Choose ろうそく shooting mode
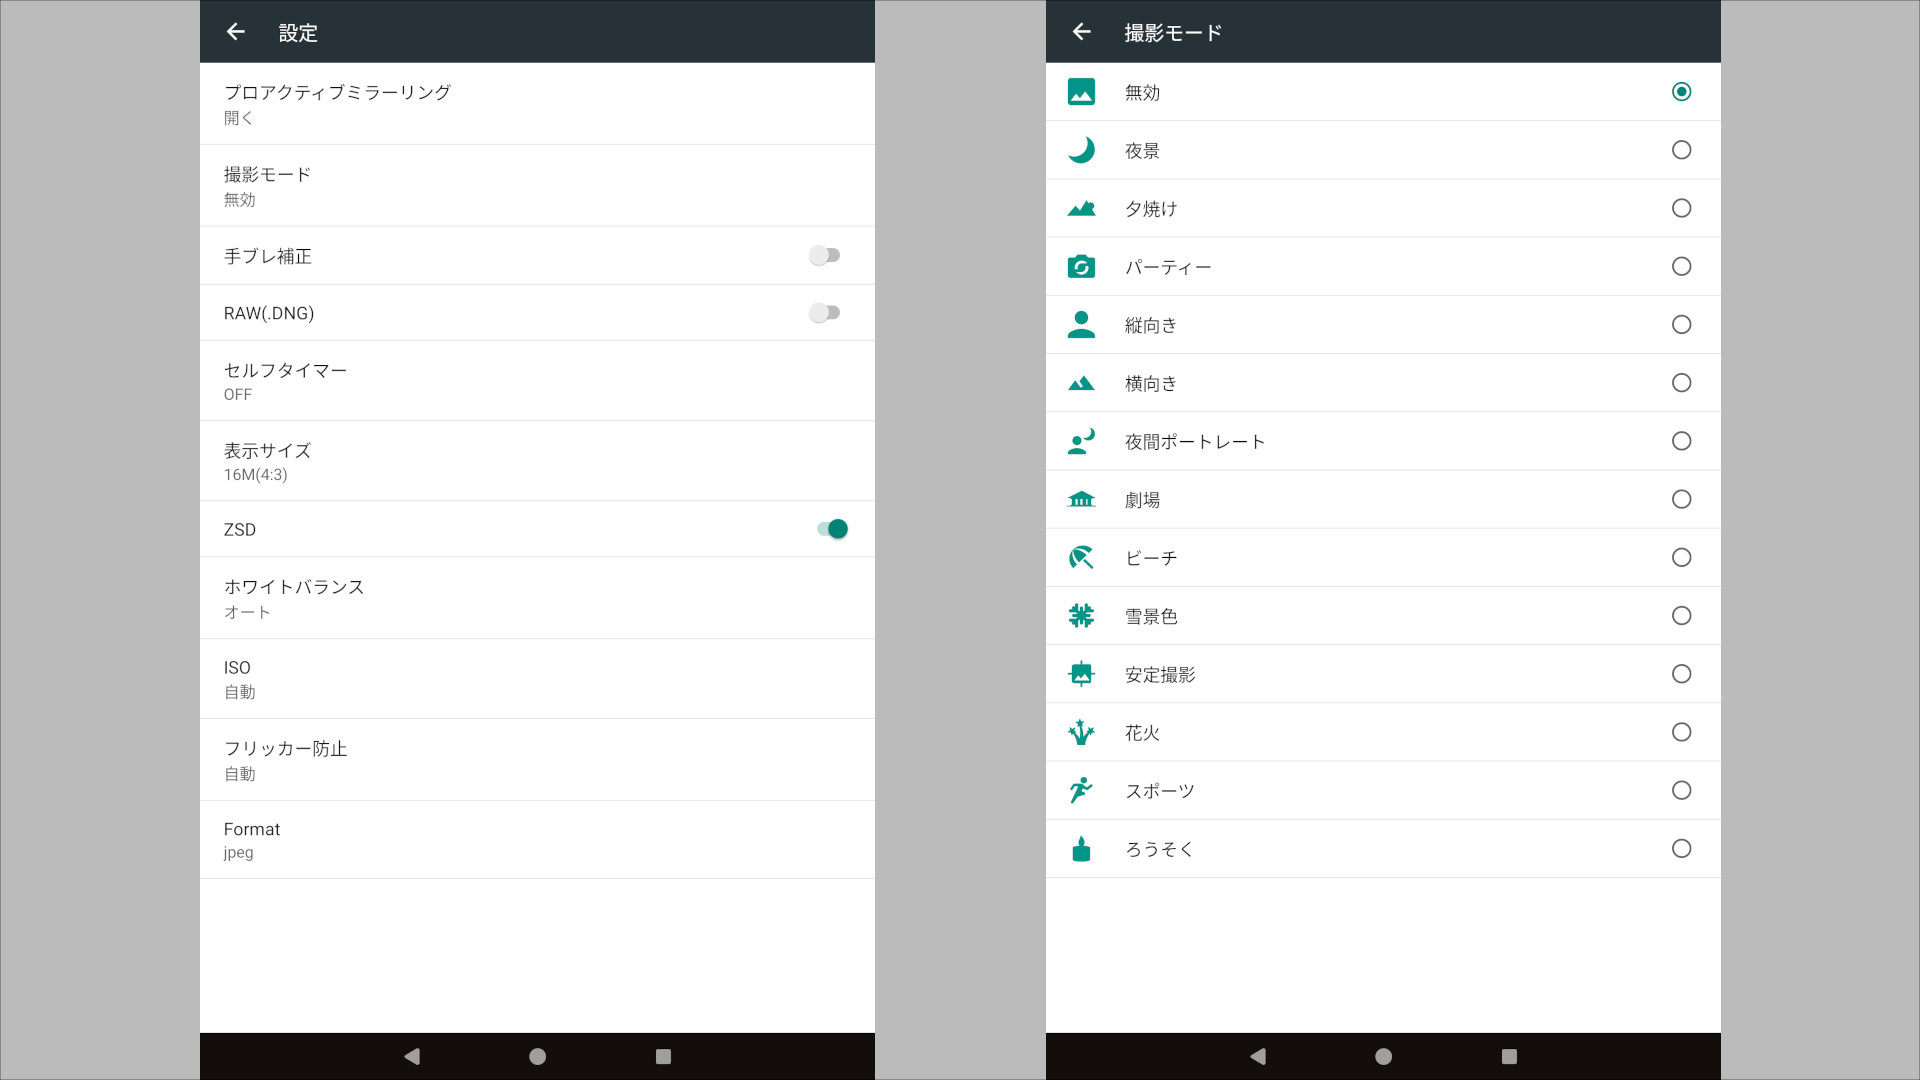 pos(1682,848)
